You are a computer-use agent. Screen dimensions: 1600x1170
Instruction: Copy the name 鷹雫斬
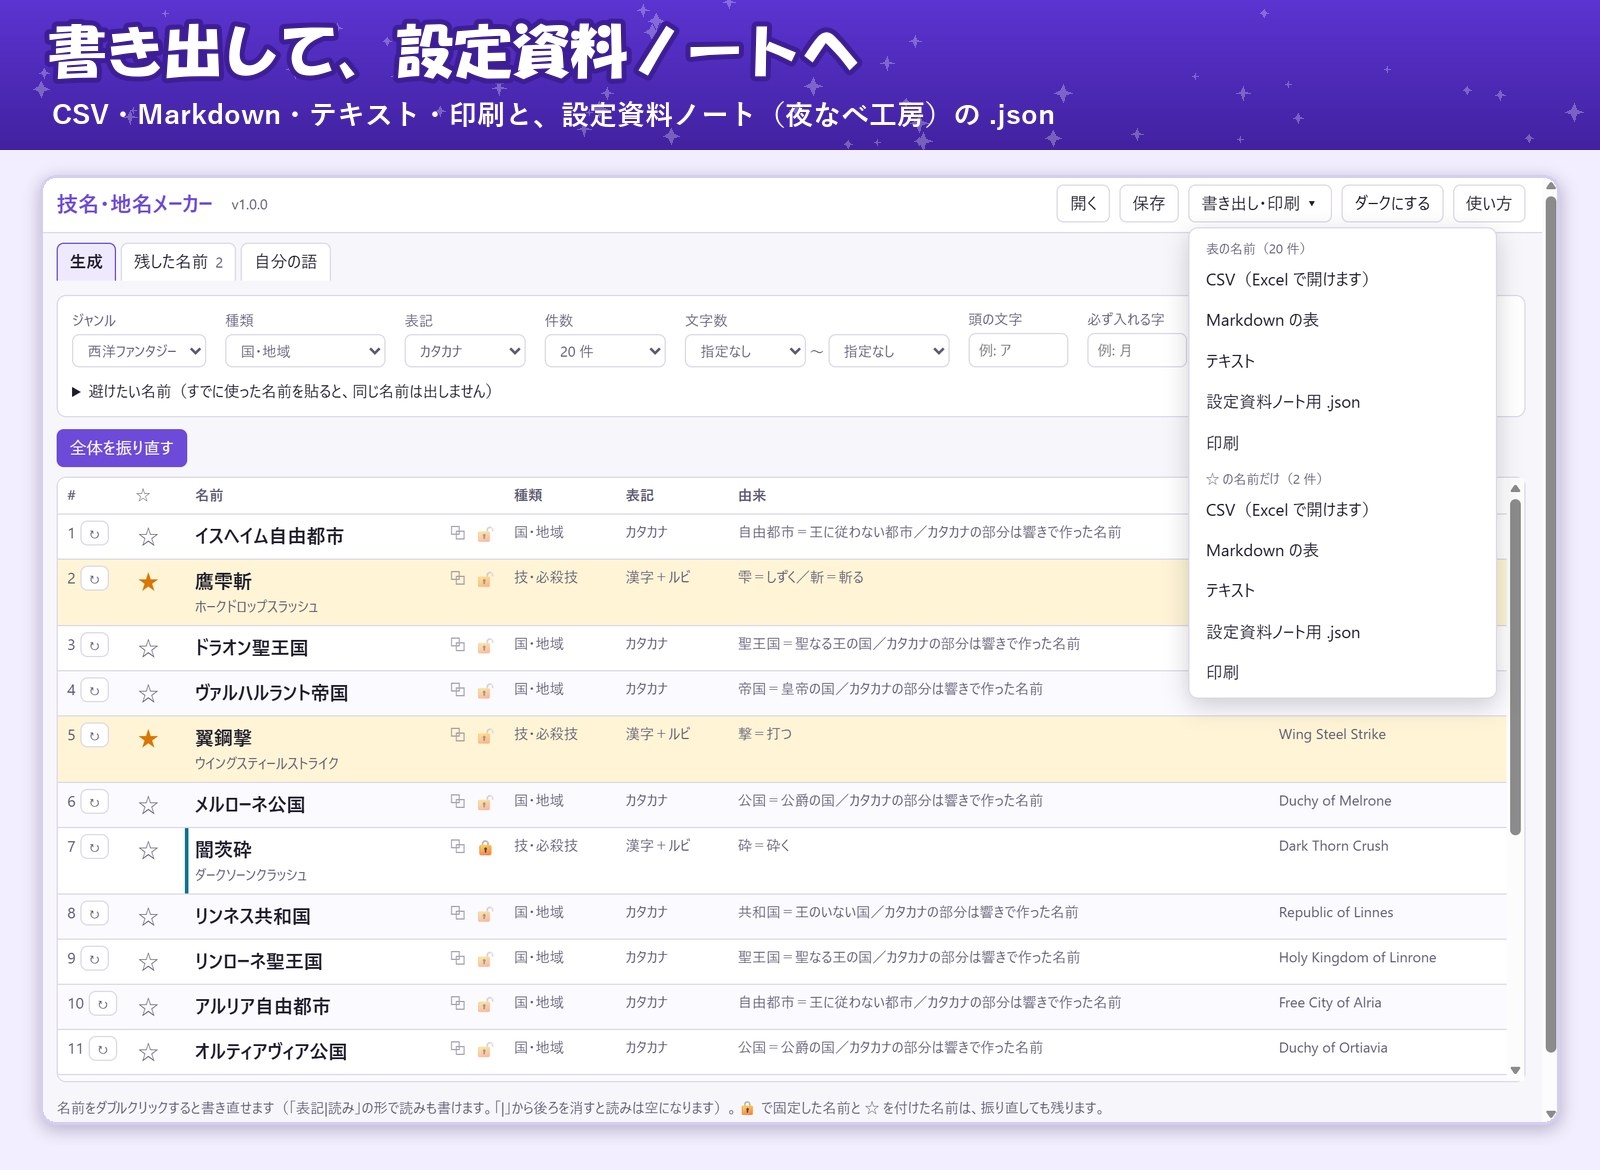(x=457, y=578)
